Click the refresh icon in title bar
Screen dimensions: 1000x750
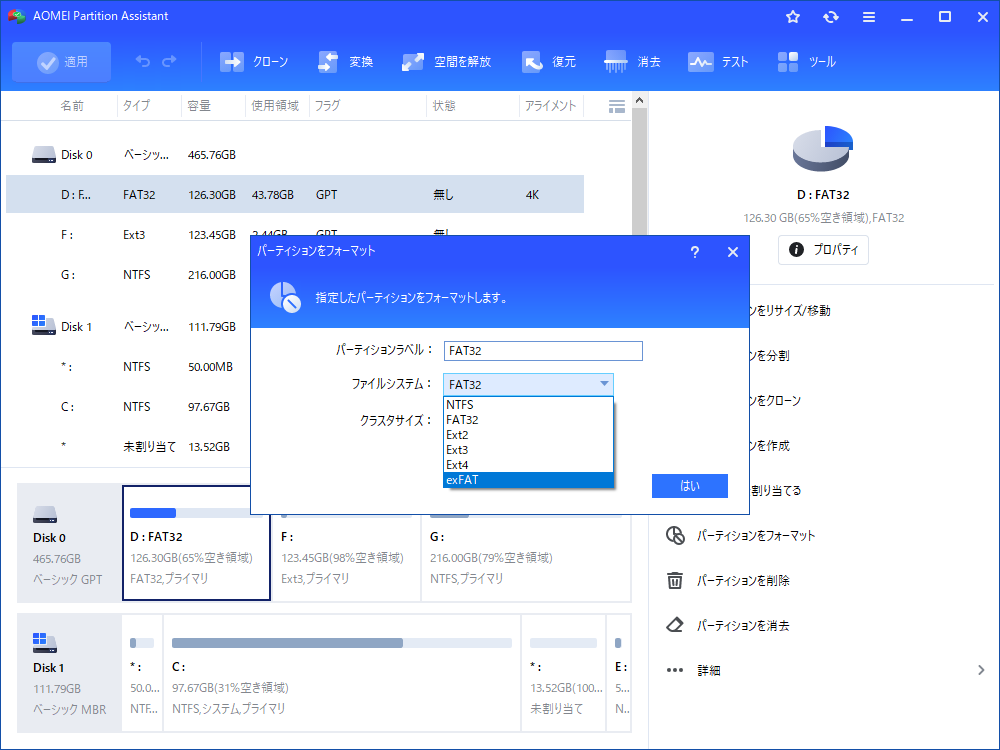(x=830, y=17)
